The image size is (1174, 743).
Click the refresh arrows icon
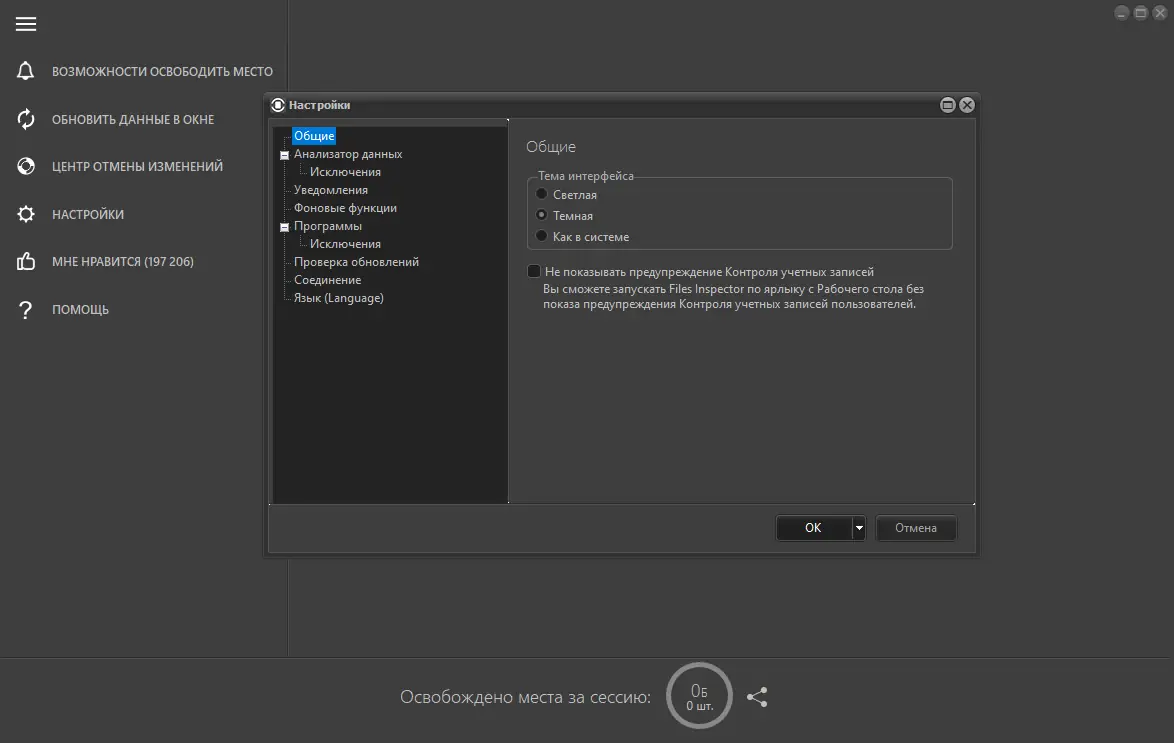(25, 119)
